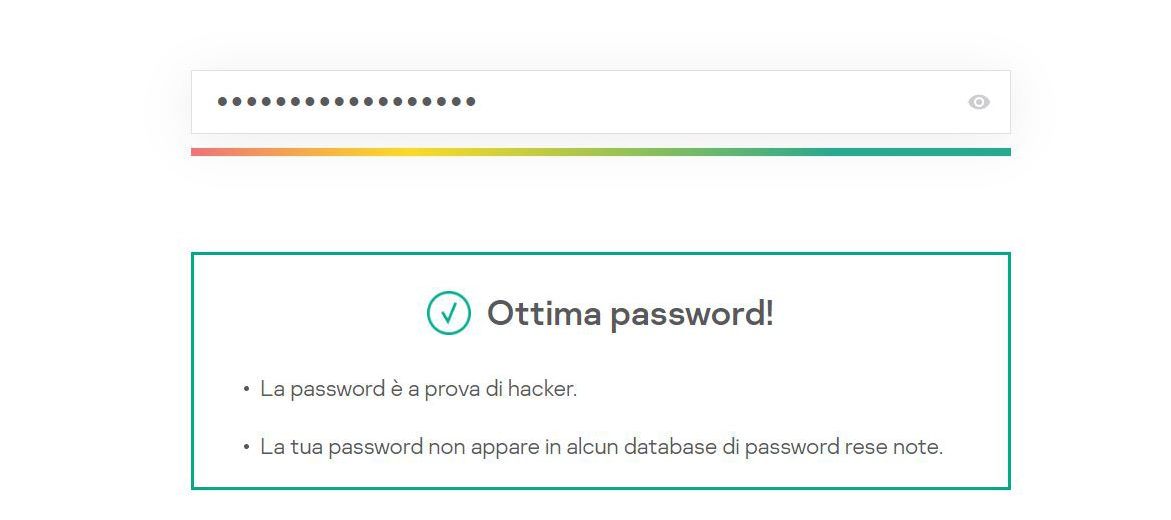Click the "Ottima password!" heading
Image resolution: width=1171 pixels, height=520 pixels.
(x=630, y=314)
